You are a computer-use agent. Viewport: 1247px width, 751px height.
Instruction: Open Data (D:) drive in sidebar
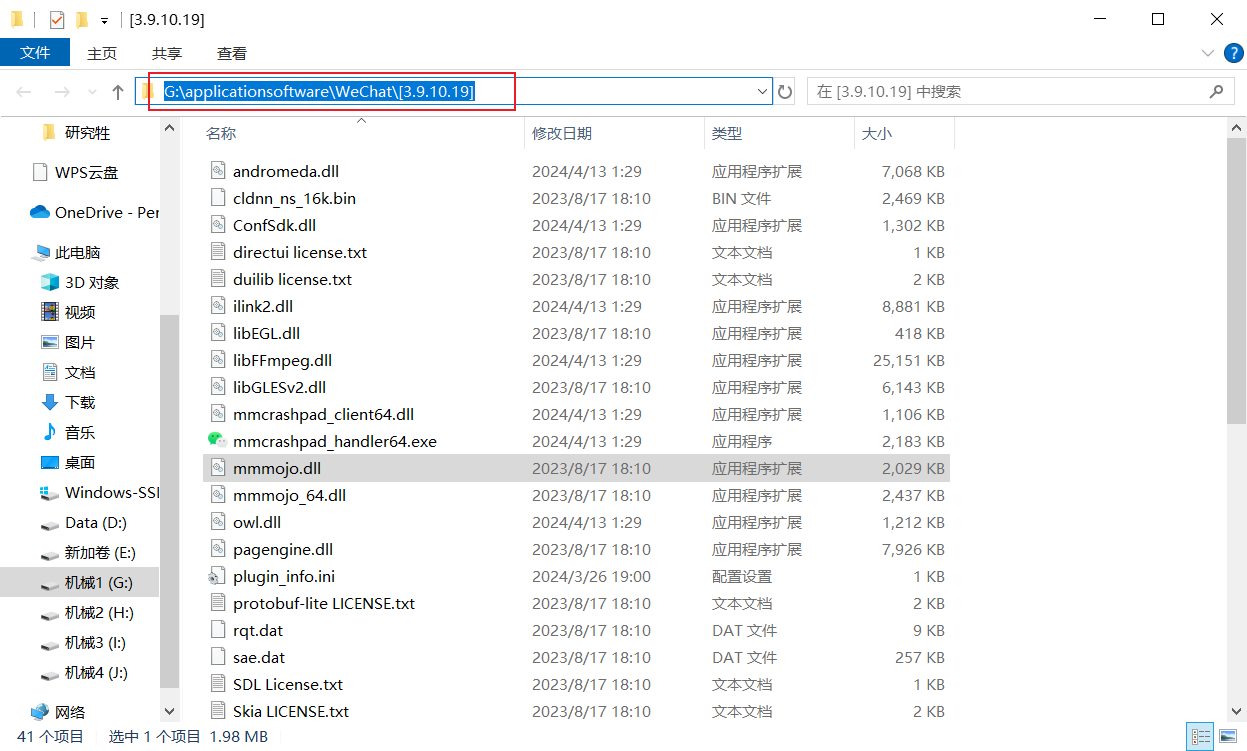pos(82,522)
